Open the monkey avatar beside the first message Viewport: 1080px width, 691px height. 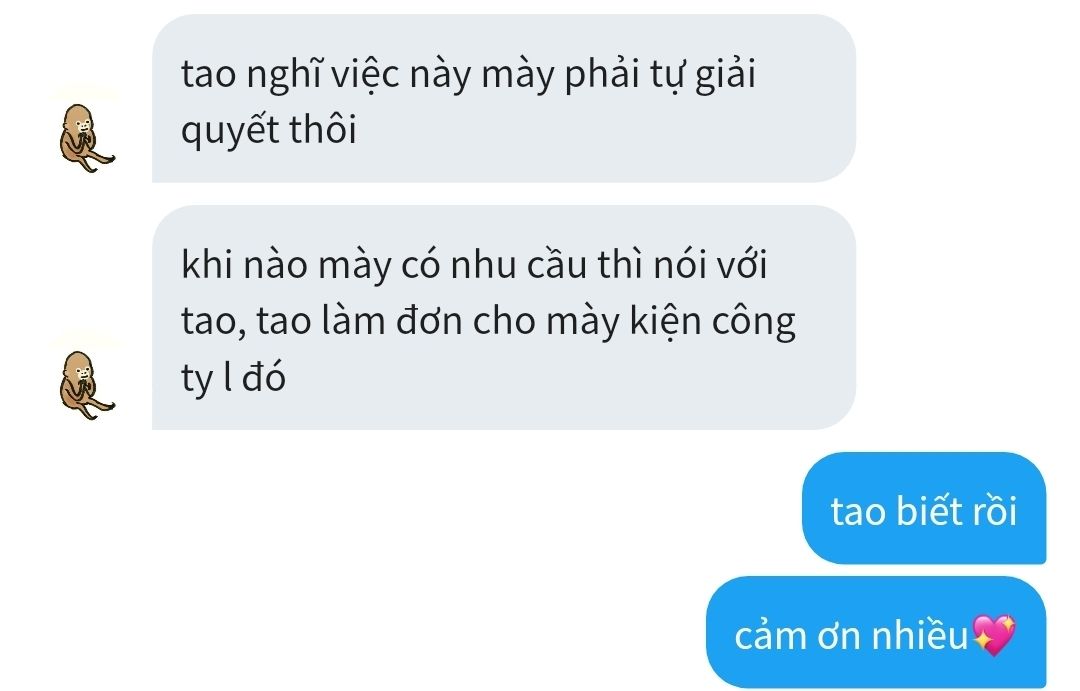coord(86,137)
